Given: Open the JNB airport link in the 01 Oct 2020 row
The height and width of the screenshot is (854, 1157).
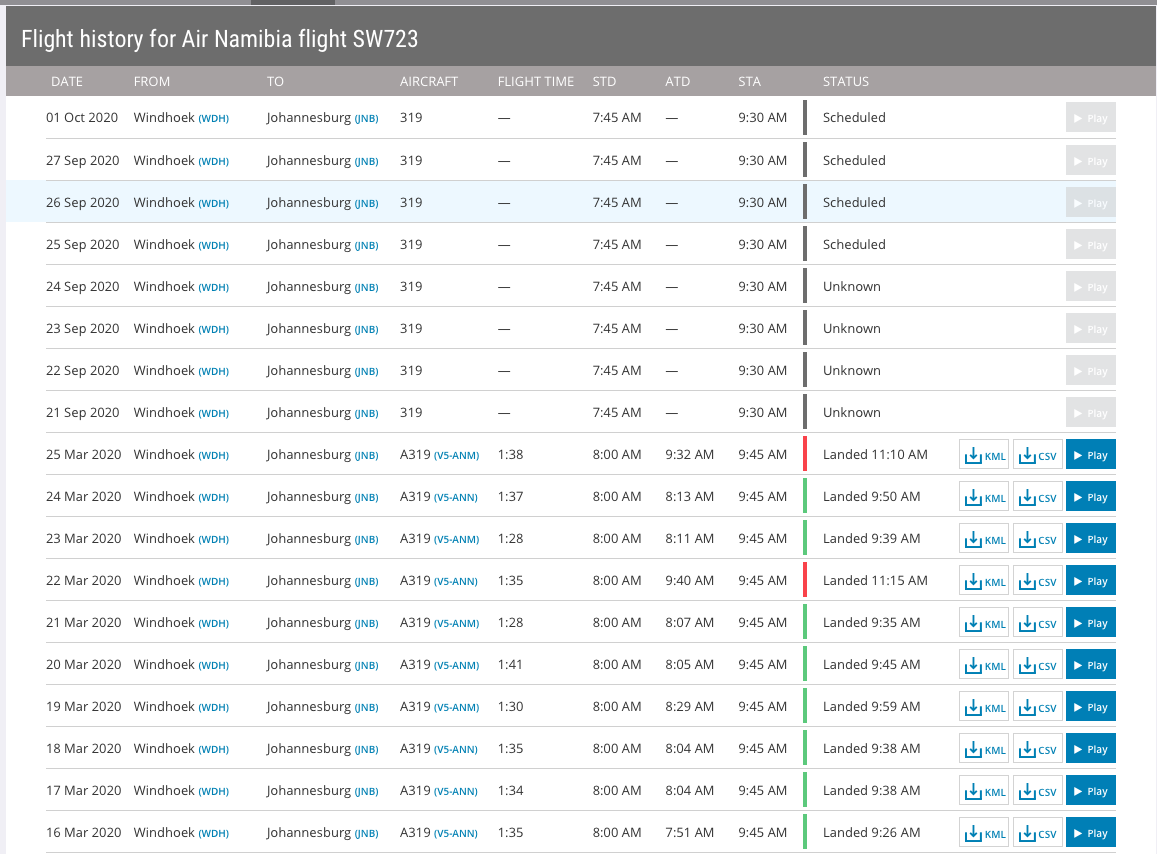Looking at the screenshot, I should click(x=367, y=119).
